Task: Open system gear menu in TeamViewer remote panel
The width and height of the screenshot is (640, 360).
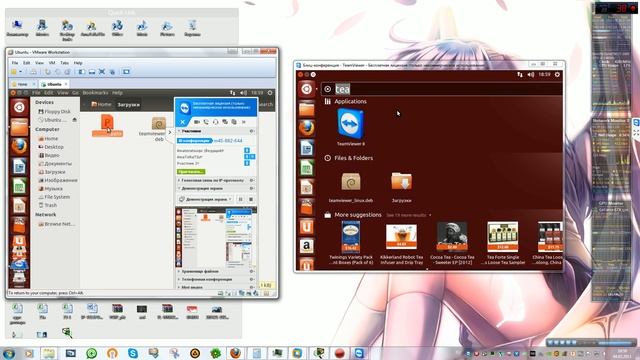Action: point(557,75)
